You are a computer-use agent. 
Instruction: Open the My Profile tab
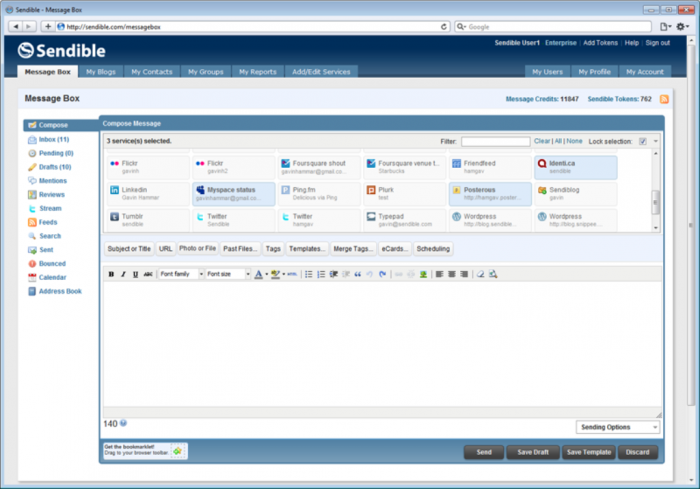pos(595,71)
